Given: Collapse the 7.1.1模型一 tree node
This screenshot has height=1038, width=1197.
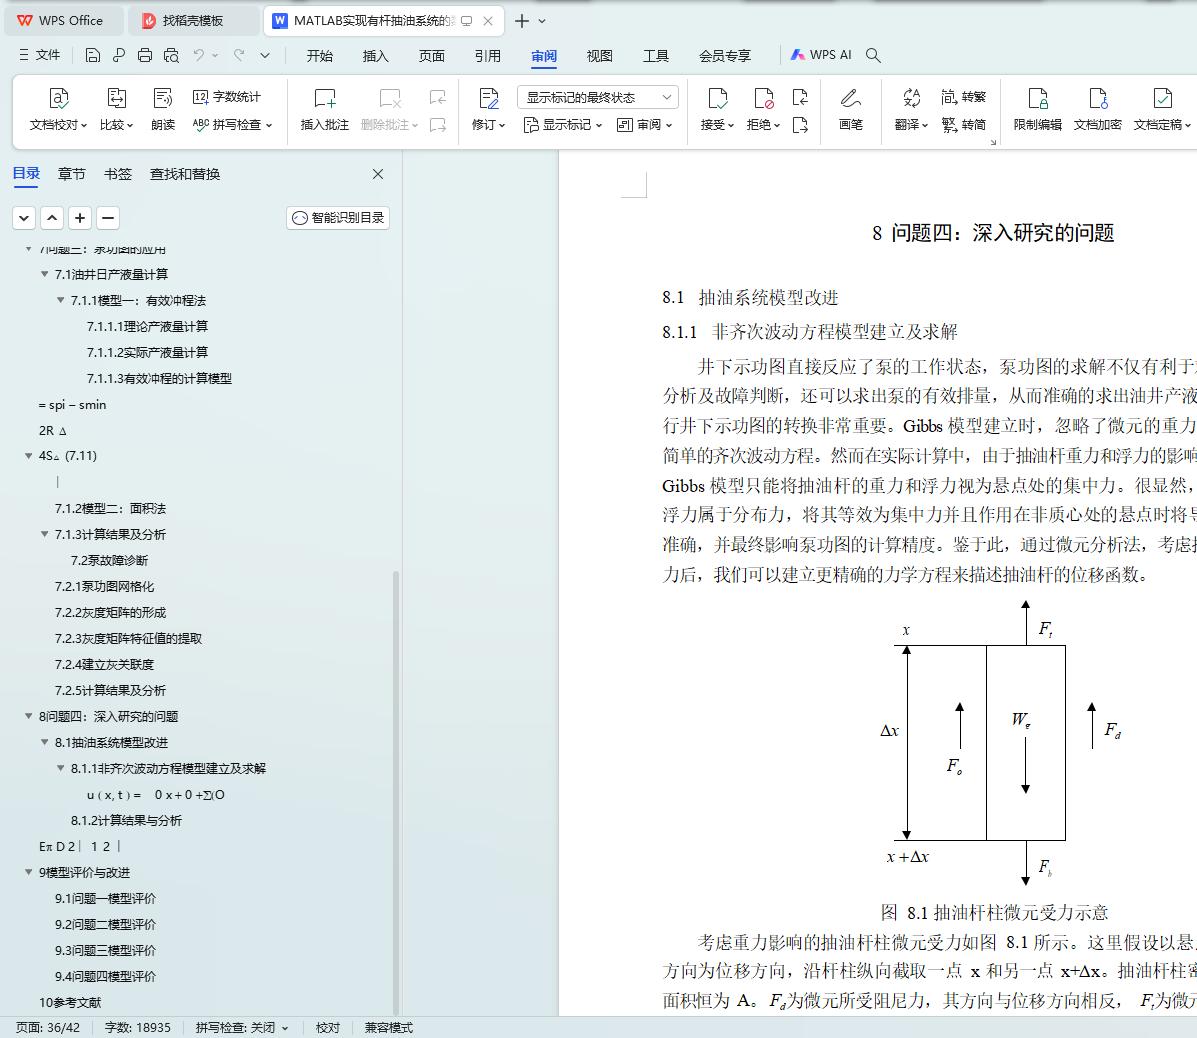Looking at the screenshot, I should tap(60, 300).
